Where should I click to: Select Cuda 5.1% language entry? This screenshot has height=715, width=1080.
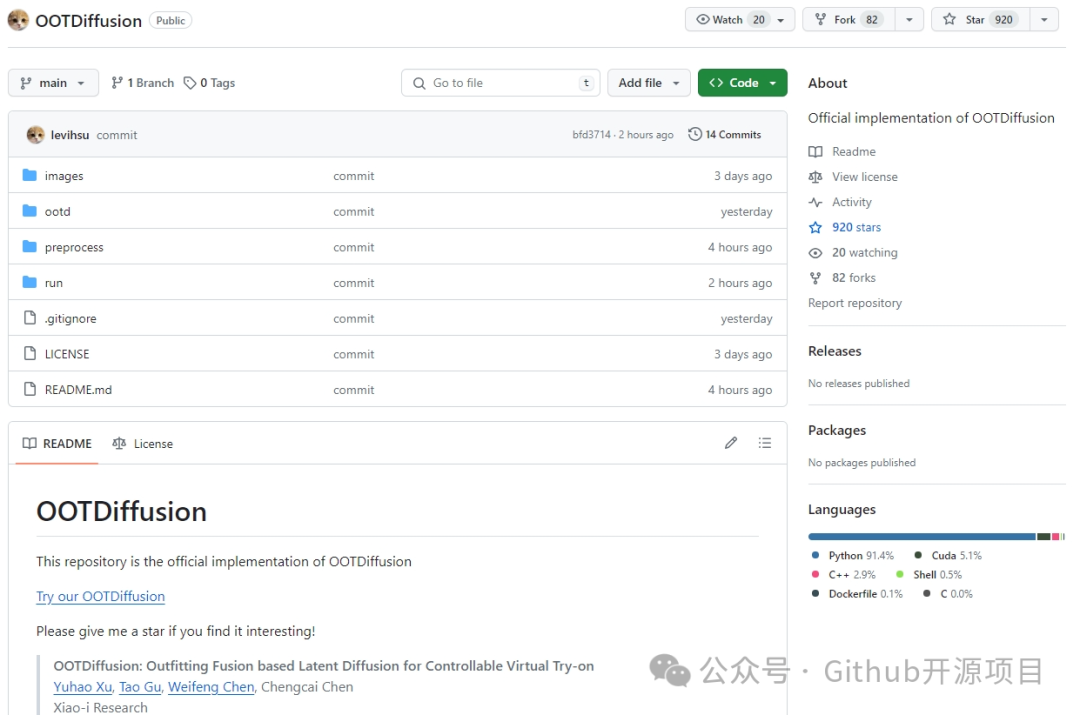(x=948, y=555)
